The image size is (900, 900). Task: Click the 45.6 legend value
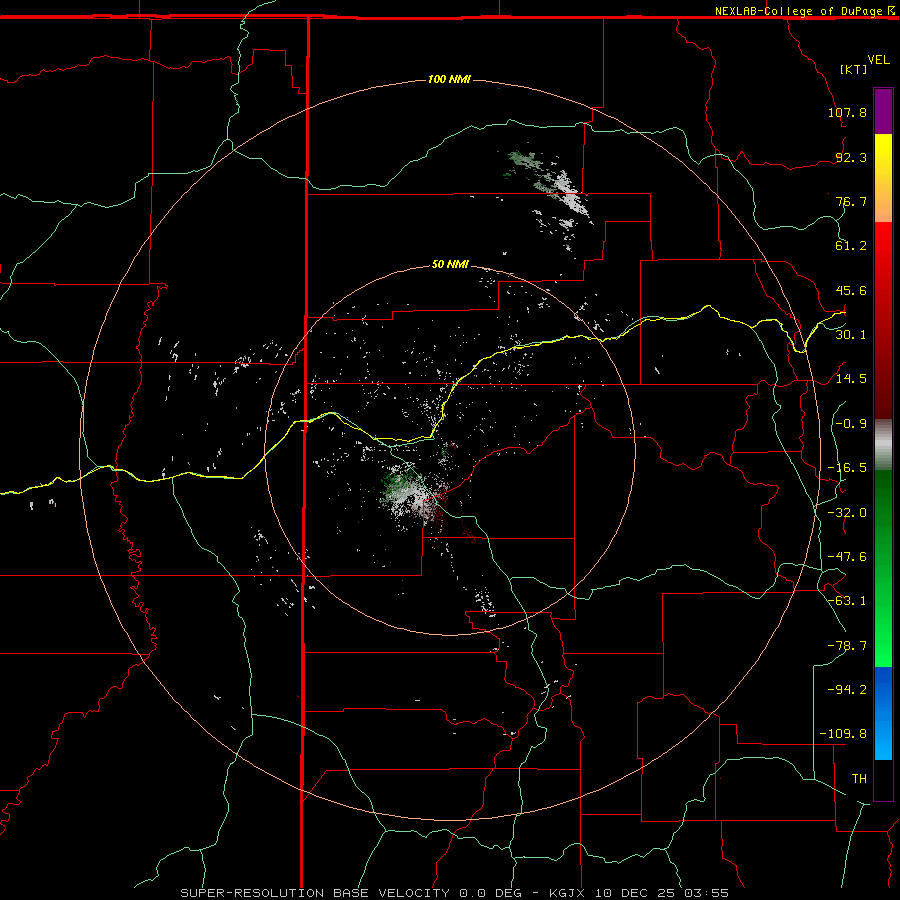tap(851, 290)
